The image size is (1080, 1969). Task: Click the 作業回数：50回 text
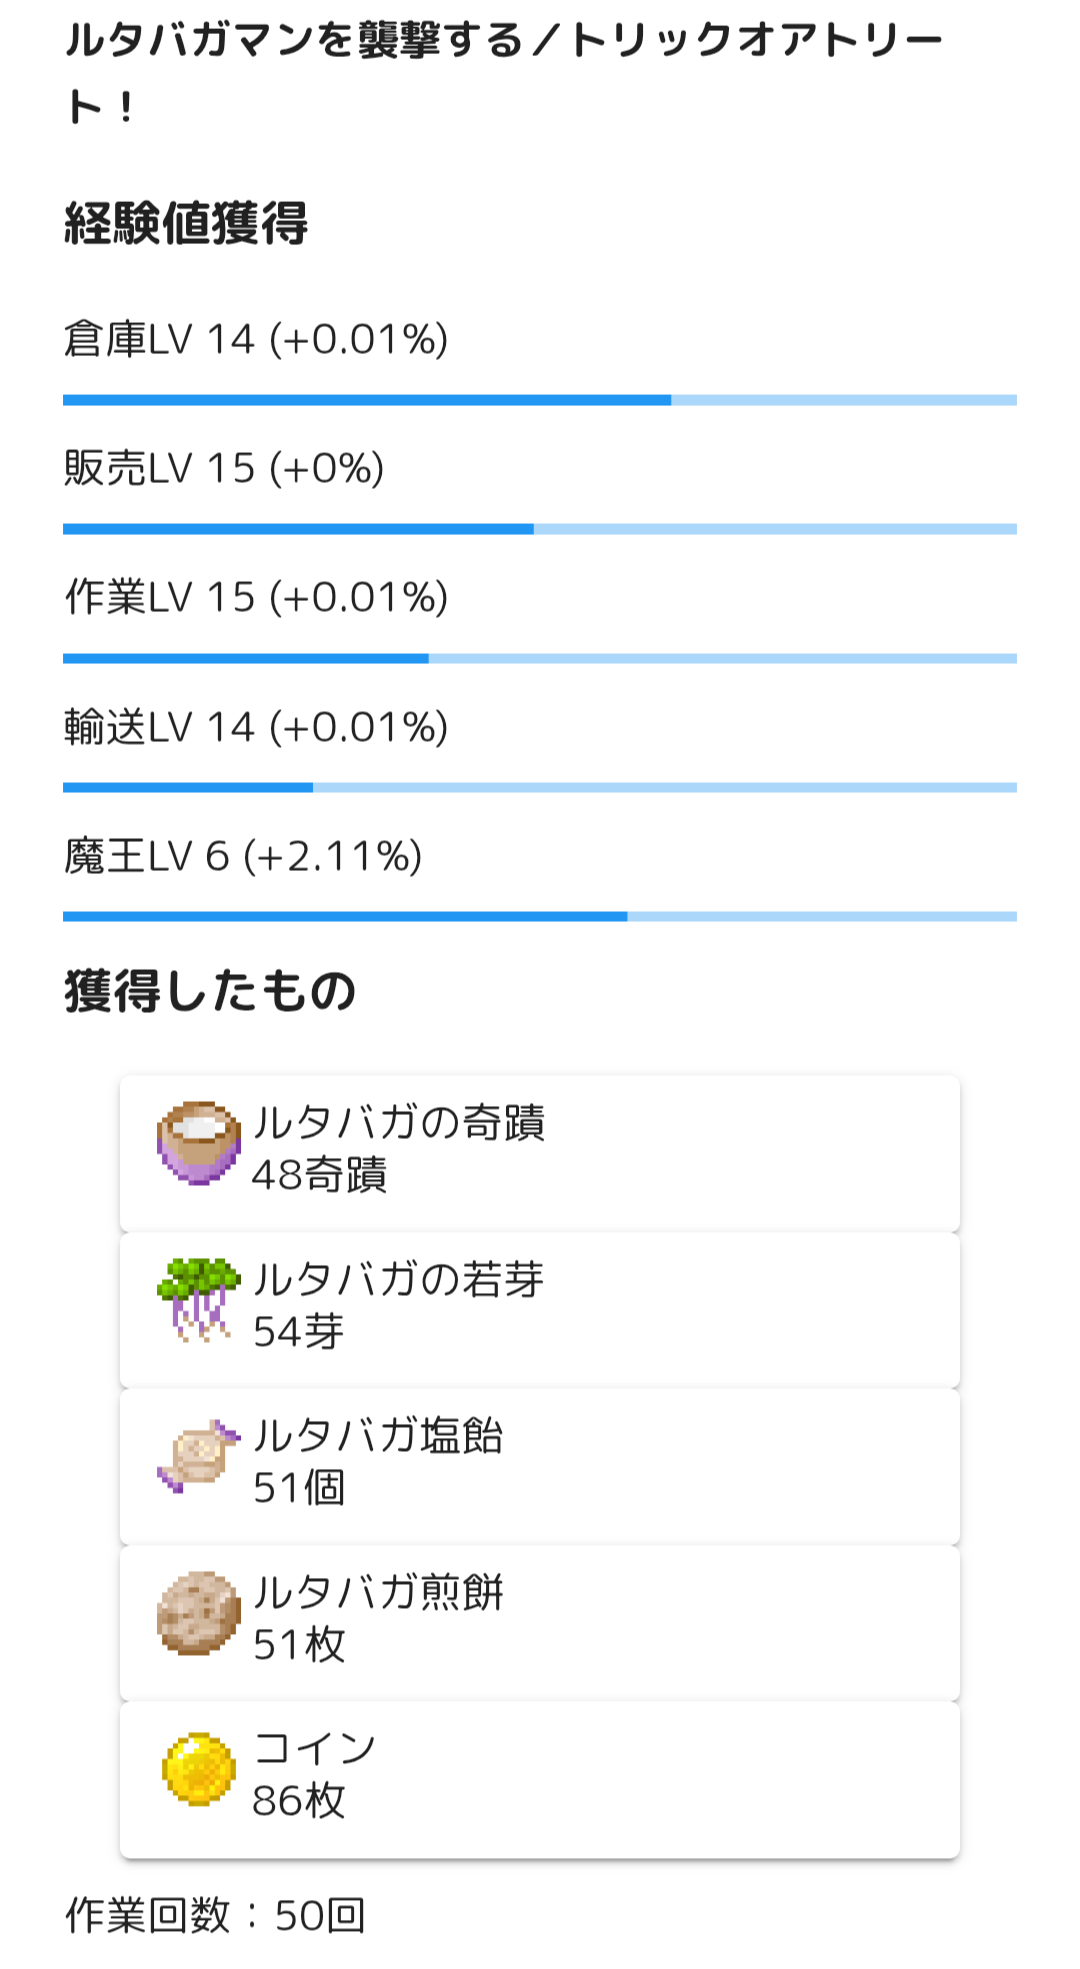point(215,1915)
